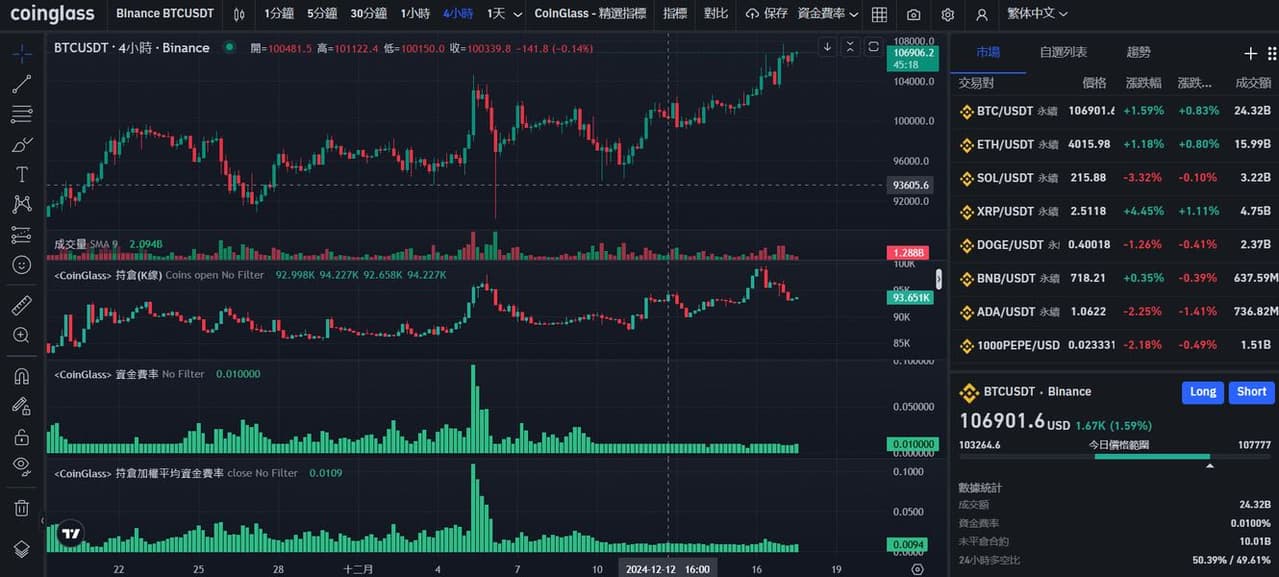
Task: Open chart settings gear at time axis
Action: [x=917, y=569]
